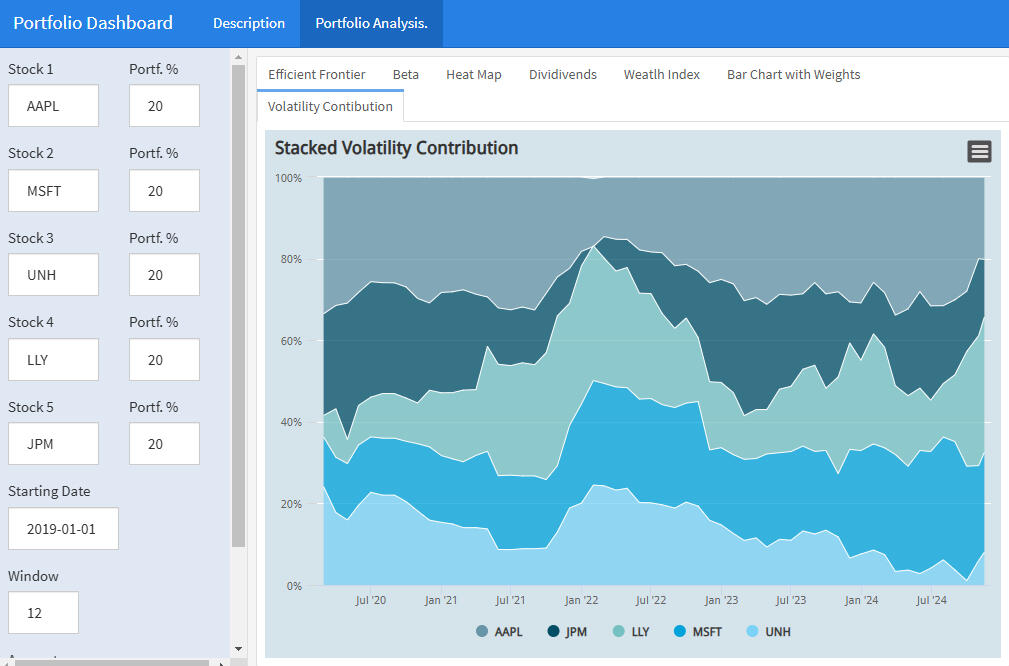View the Weatlh Index tab

point(661,74)
